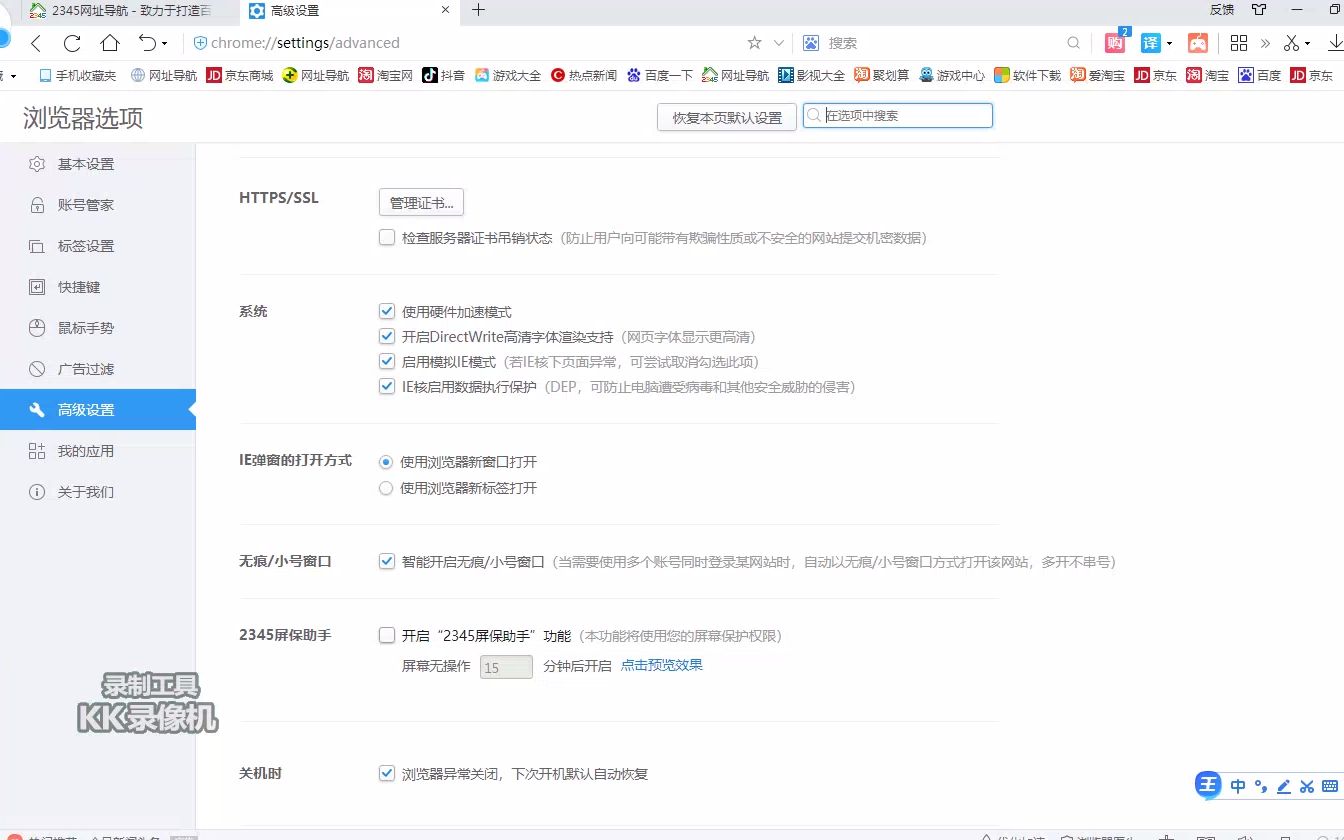Toggle 浏览器异常关闭自动恢复 checkbox
This screenshot has height=840, width=1344.
[x=387, y=774]
